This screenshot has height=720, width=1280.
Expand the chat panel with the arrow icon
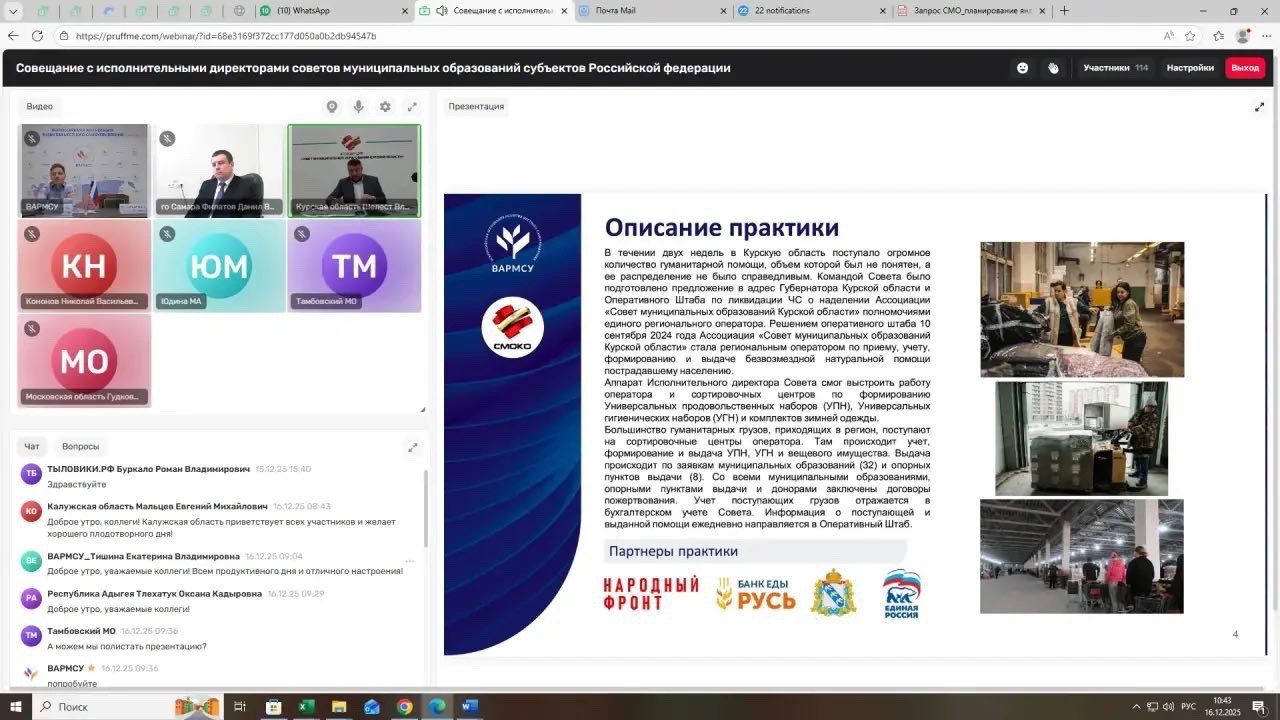click(413, 447)
